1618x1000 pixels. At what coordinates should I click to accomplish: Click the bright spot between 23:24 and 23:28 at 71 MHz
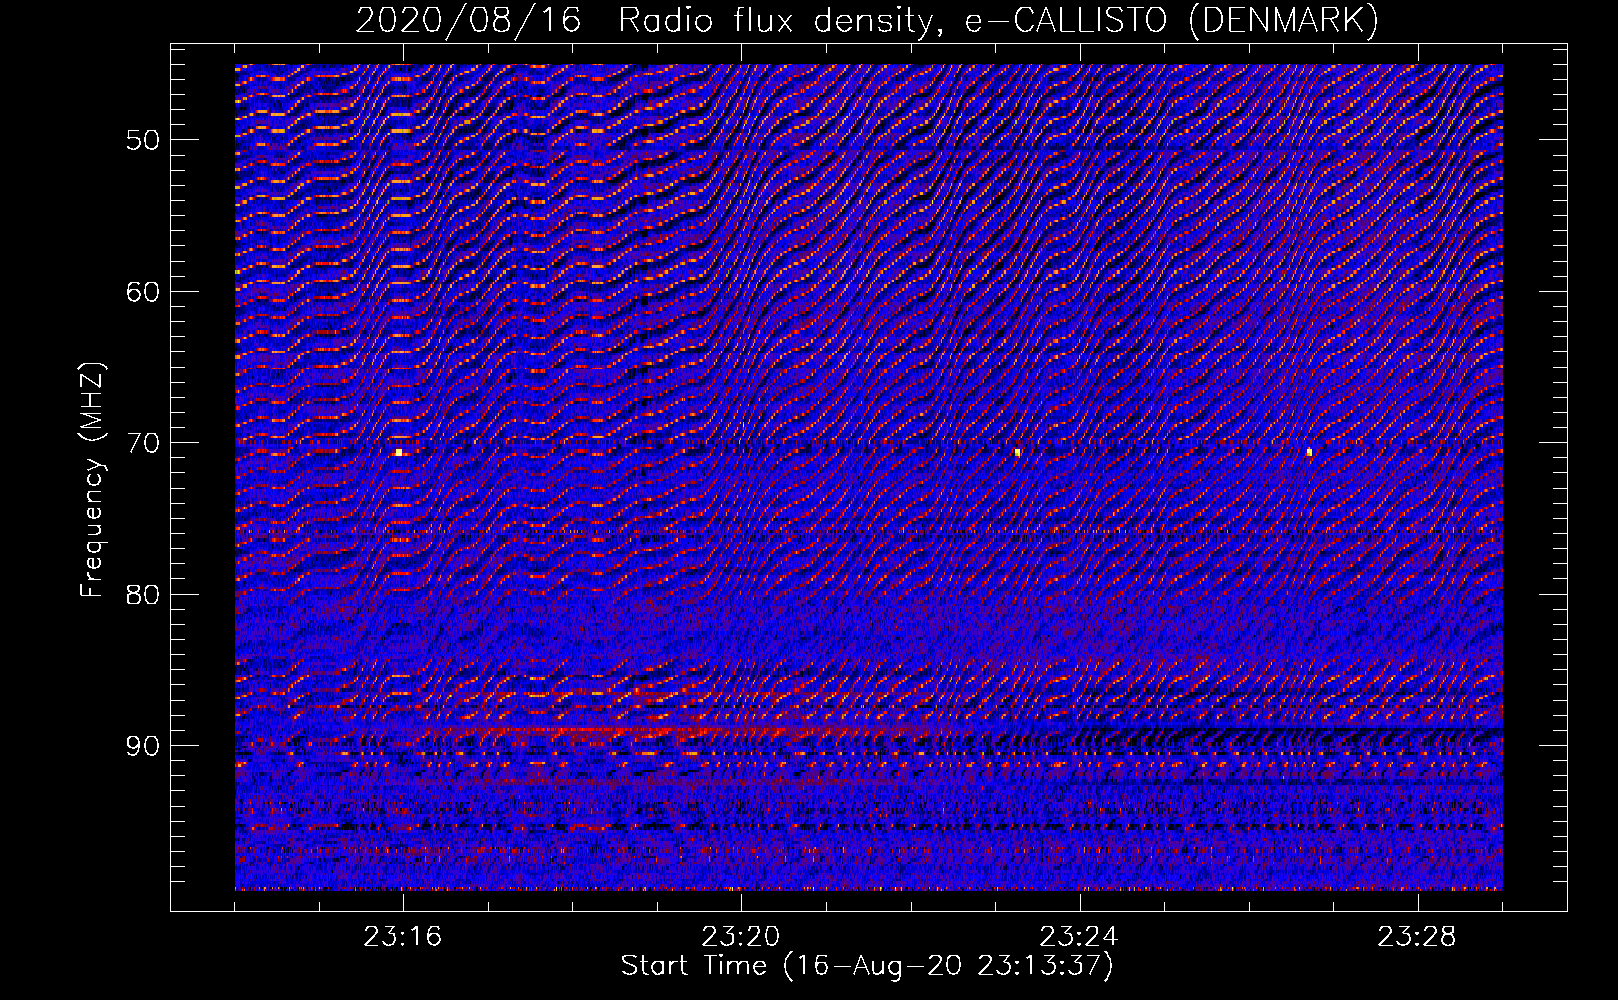1309,452
